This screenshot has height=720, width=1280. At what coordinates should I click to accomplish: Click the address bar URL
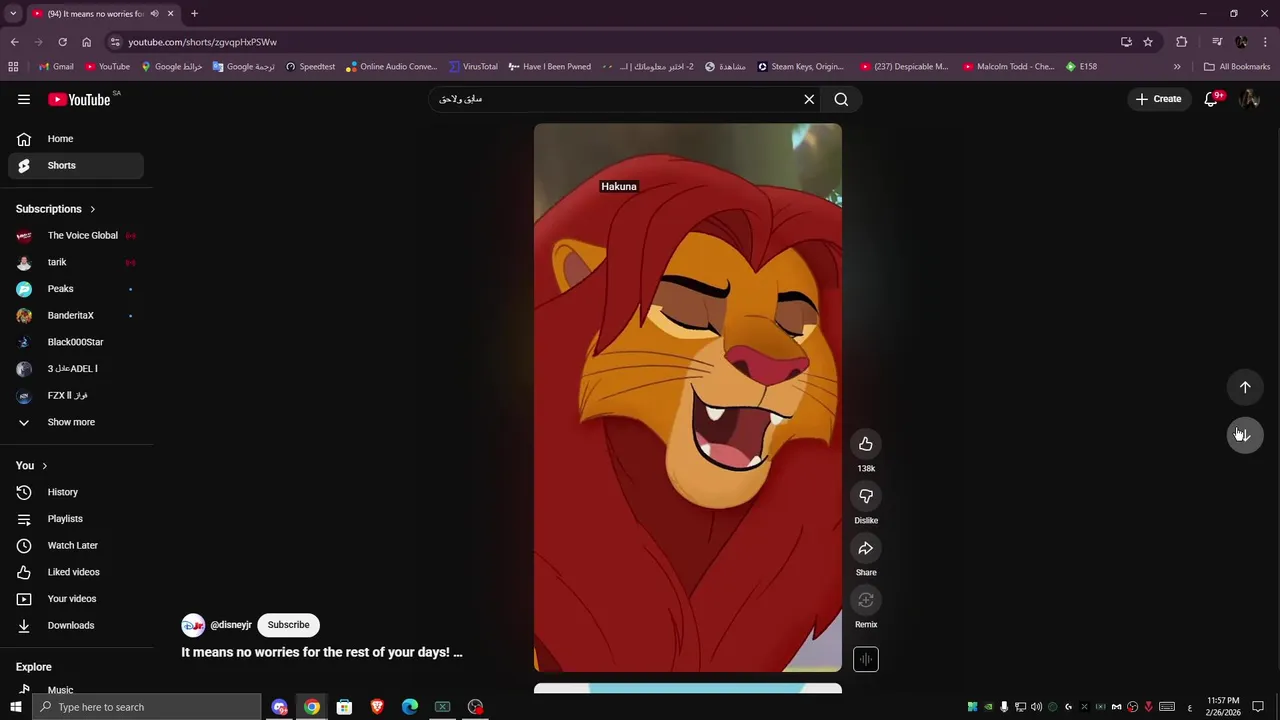[203, 42]
